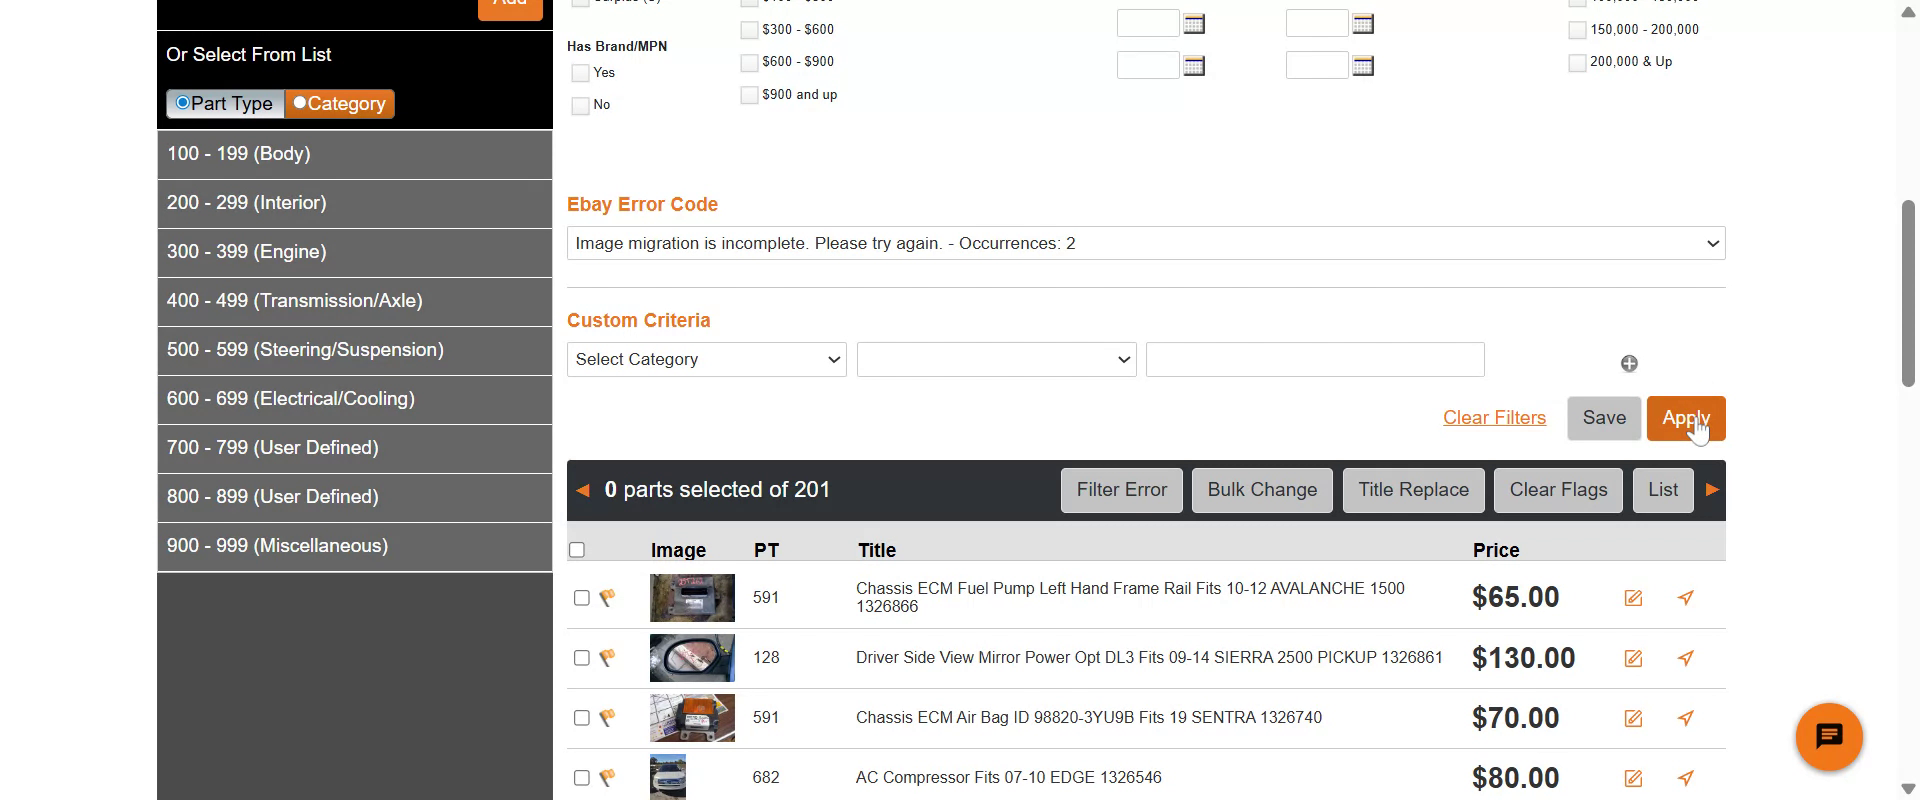1920x800 pixels.
Task: Go to next toolbar page right arrow
Action: pos(1712,490)
